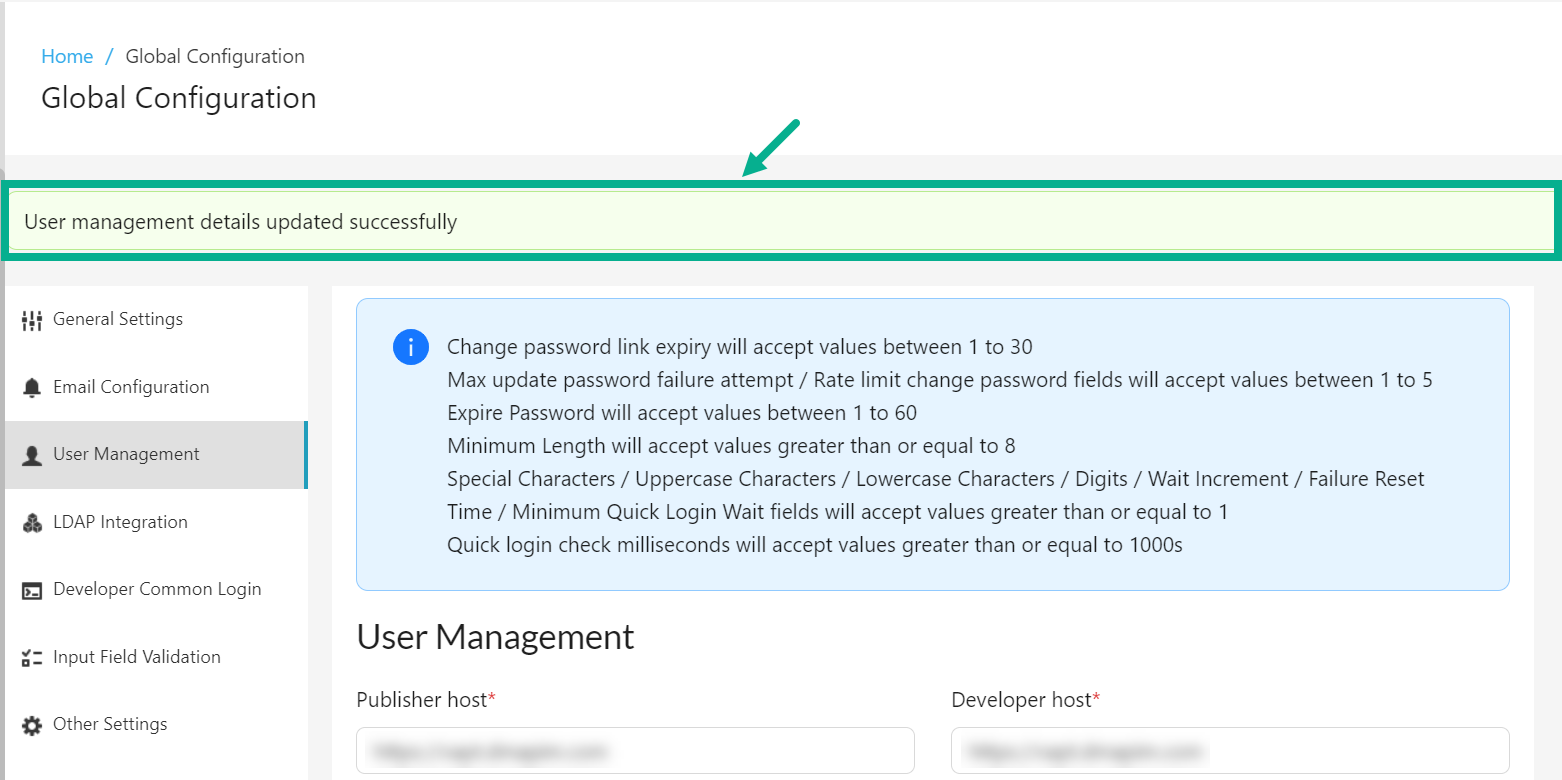Click the Publisher host input field
This screenshot has width=1562, height=780.
(x=634, y=750)
